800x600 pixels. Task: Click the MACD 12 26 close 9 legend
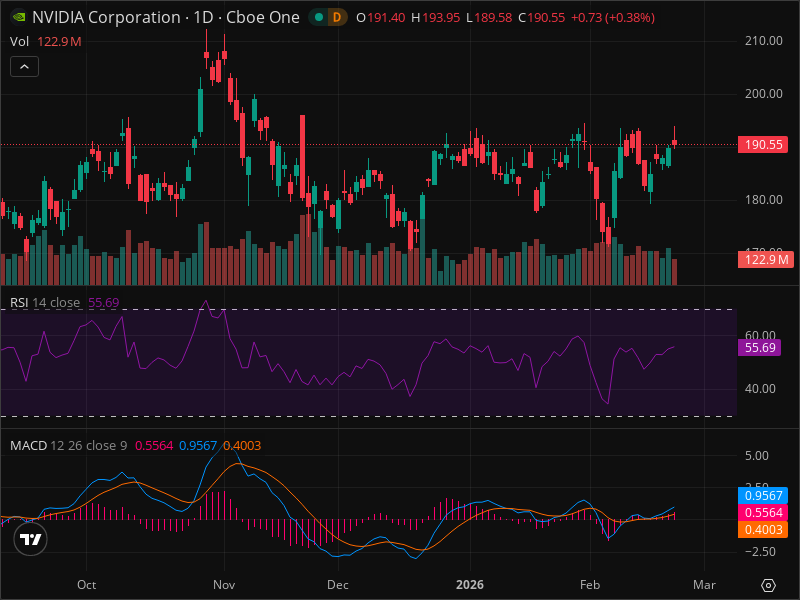(135, 445)
